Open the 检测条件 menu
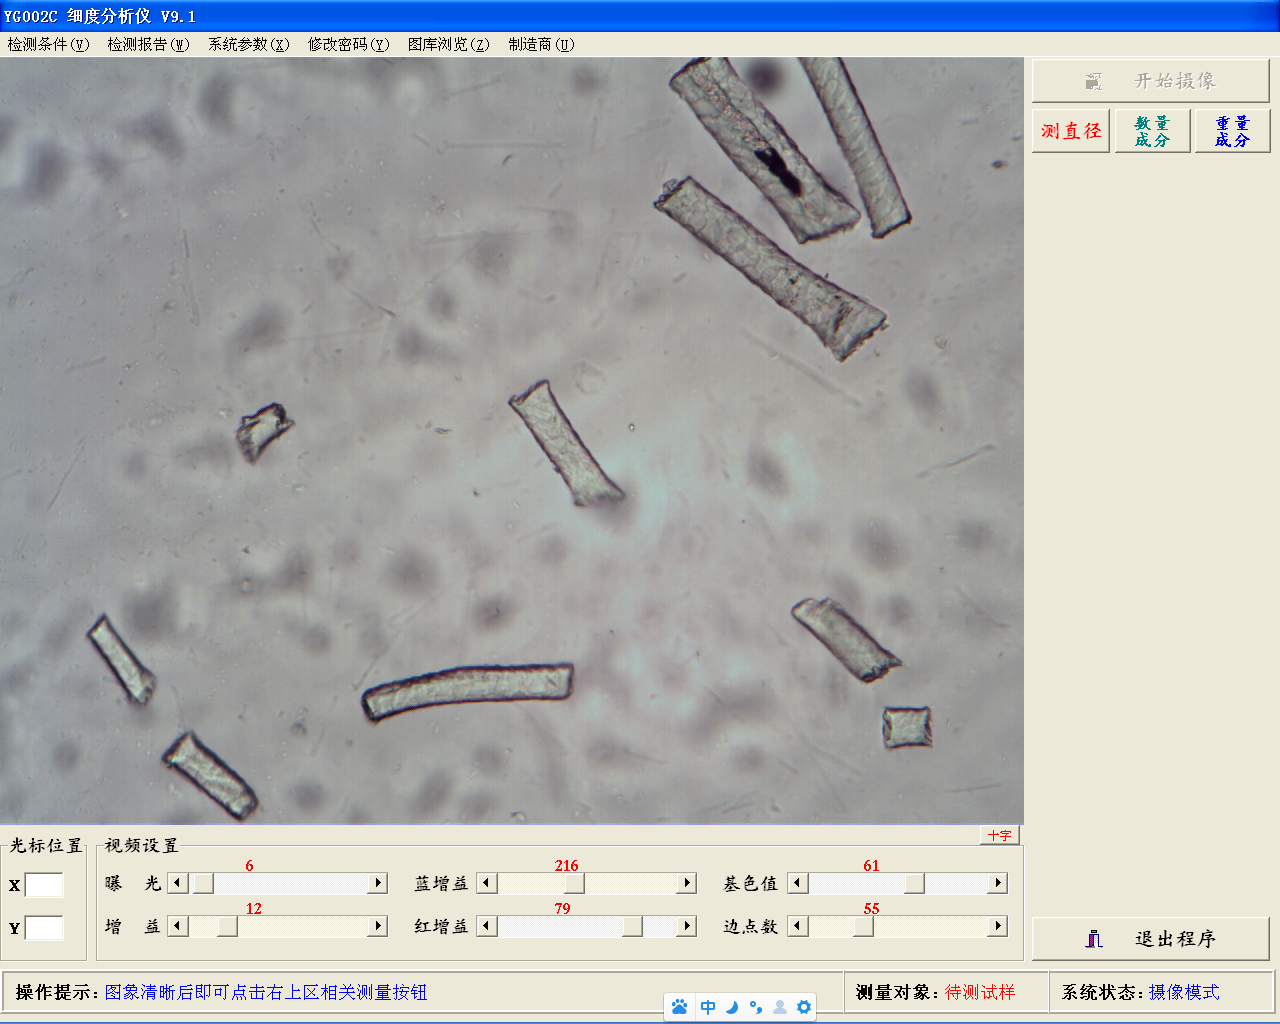Image resolution: width=1280 pixels, height=1024 pixels. click(48, 44)
